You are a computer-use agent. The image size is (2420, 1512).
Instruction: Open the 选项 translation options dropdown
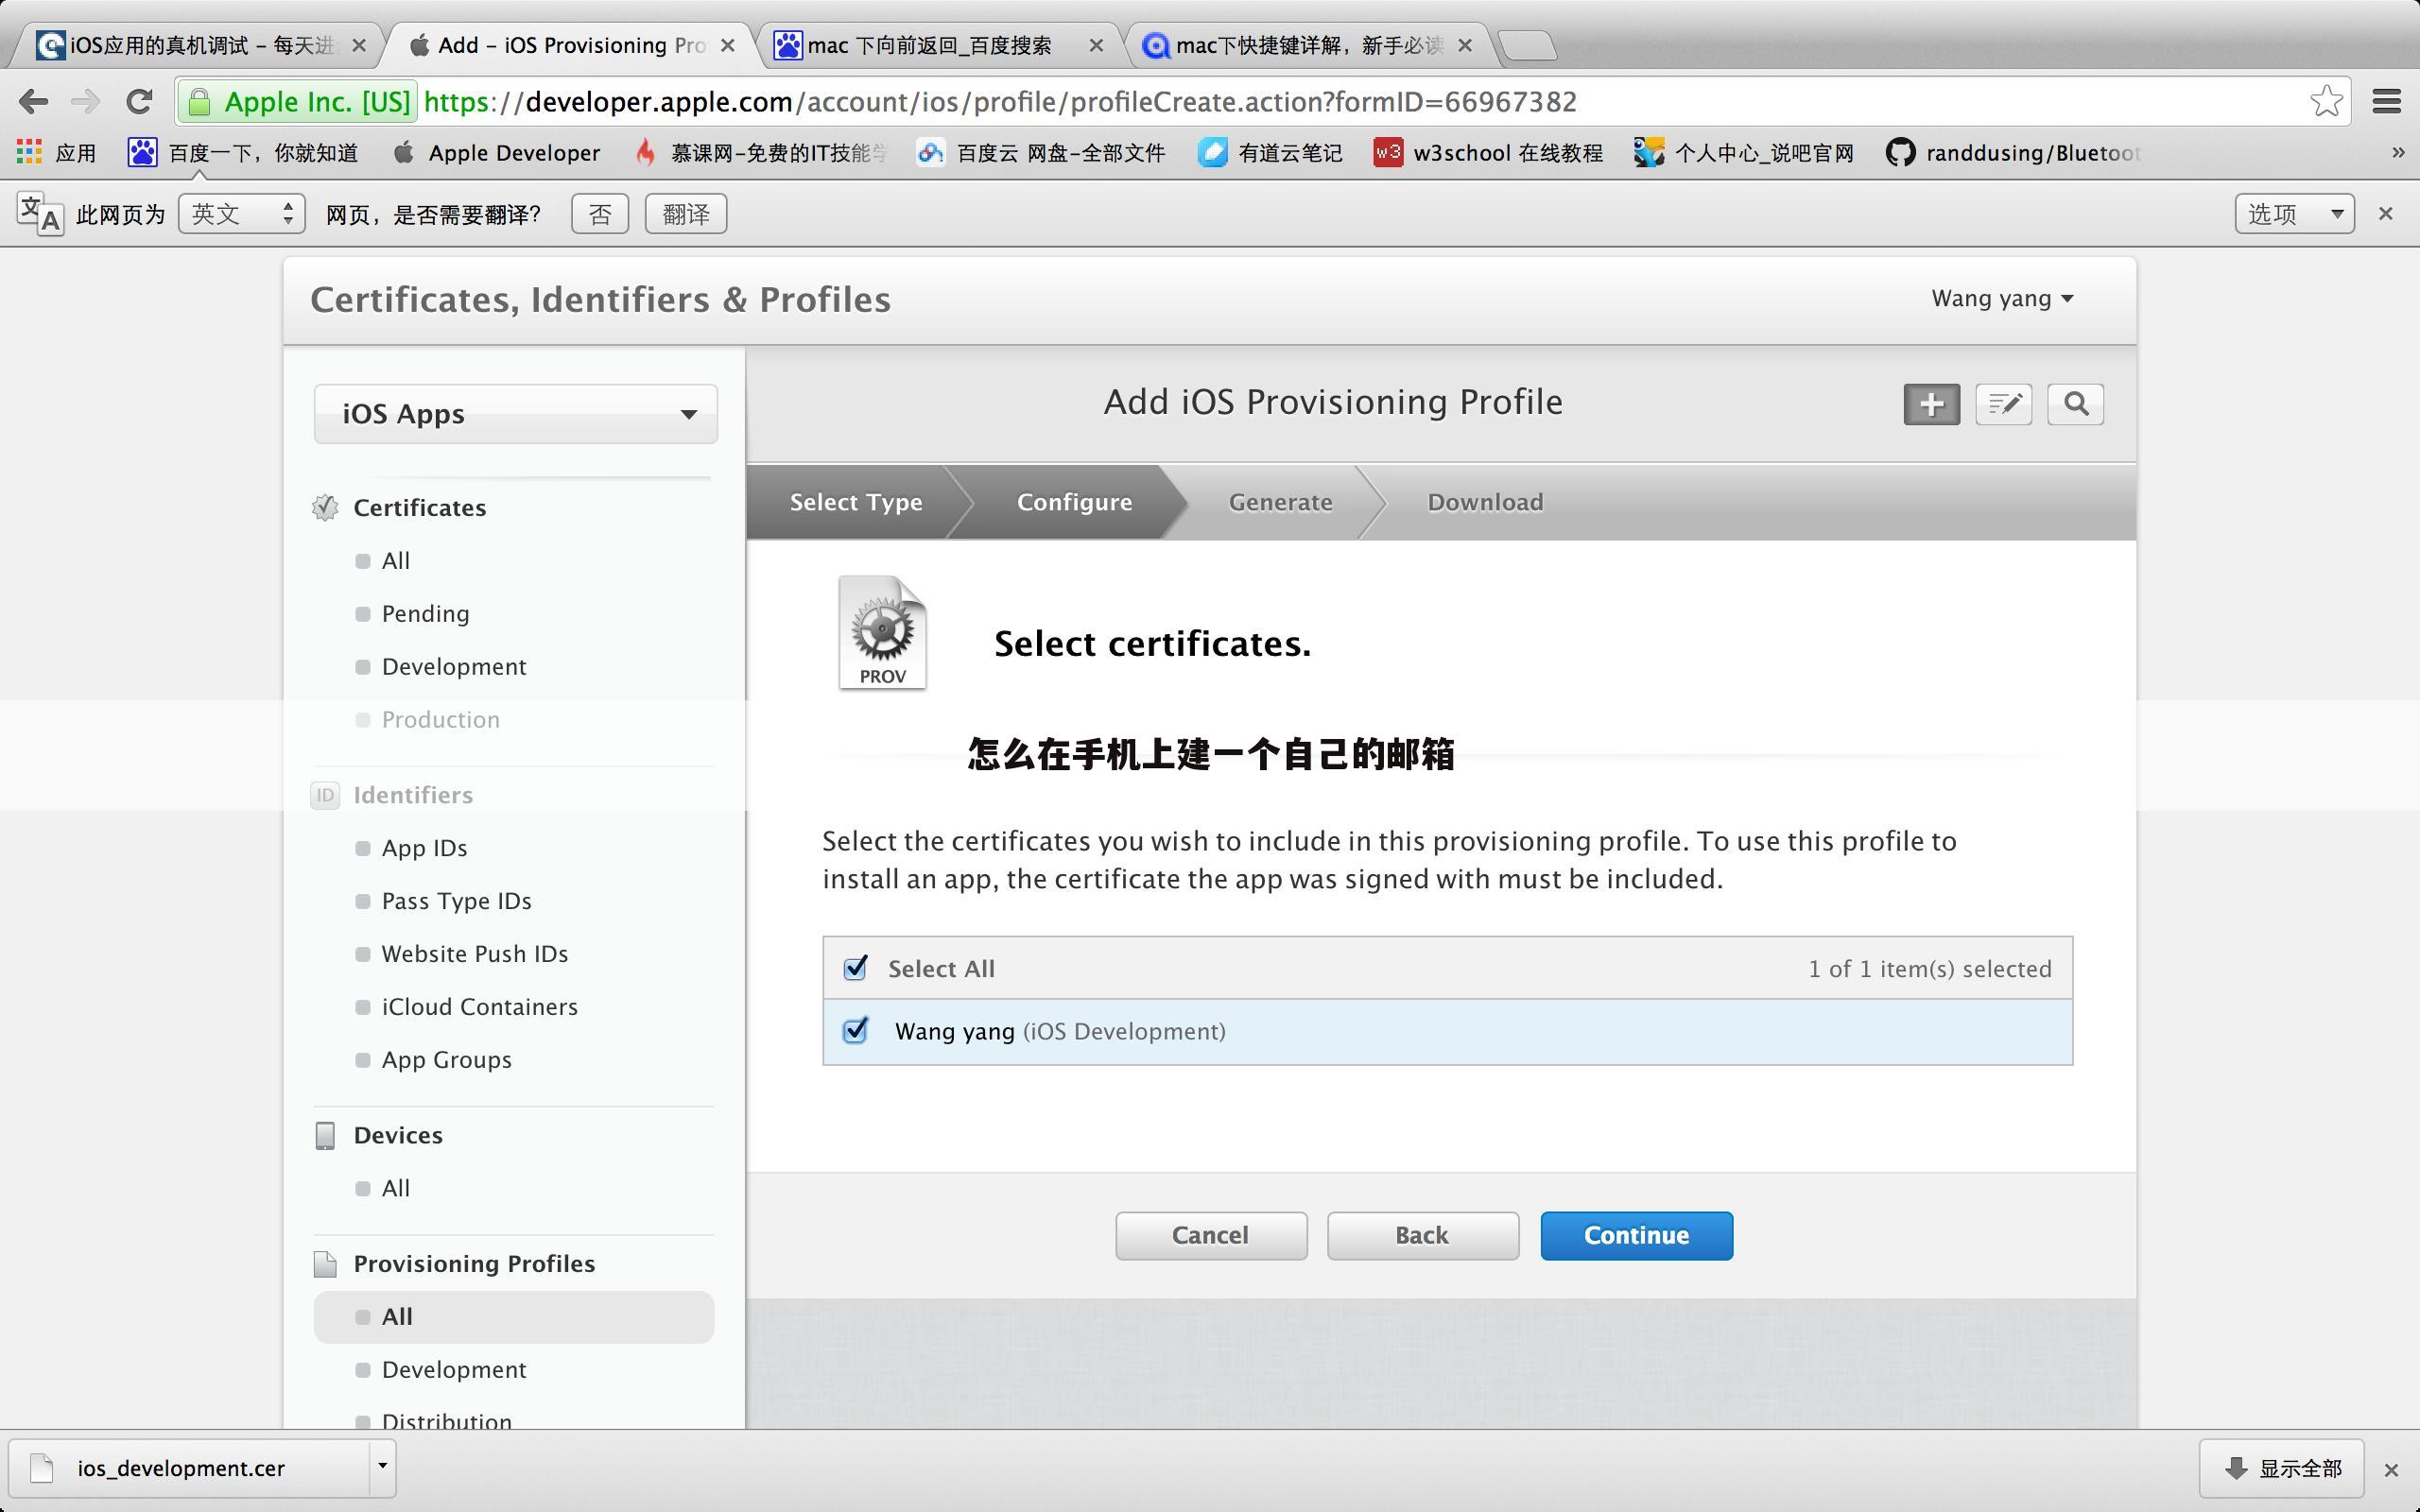coord(2294,214)
